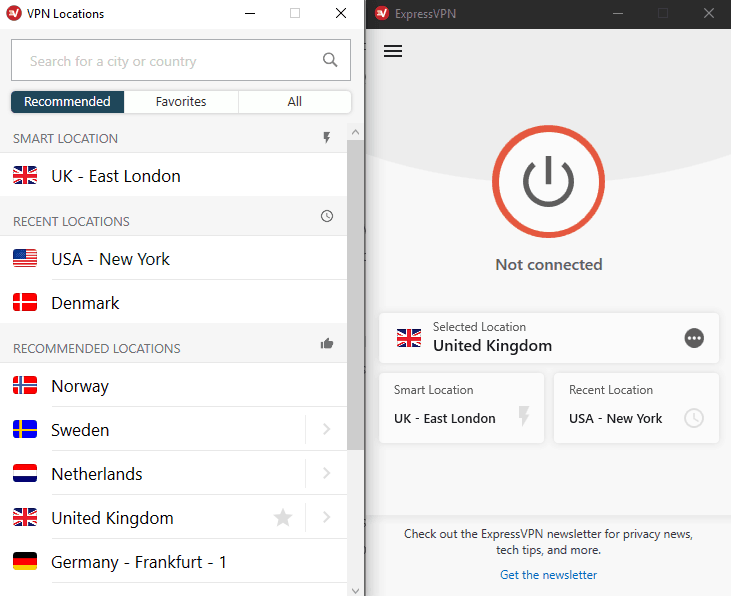This screenshot has height=596, width=731.
Task: Click the Netherlands flag icon
Action: tap(25, 473)
